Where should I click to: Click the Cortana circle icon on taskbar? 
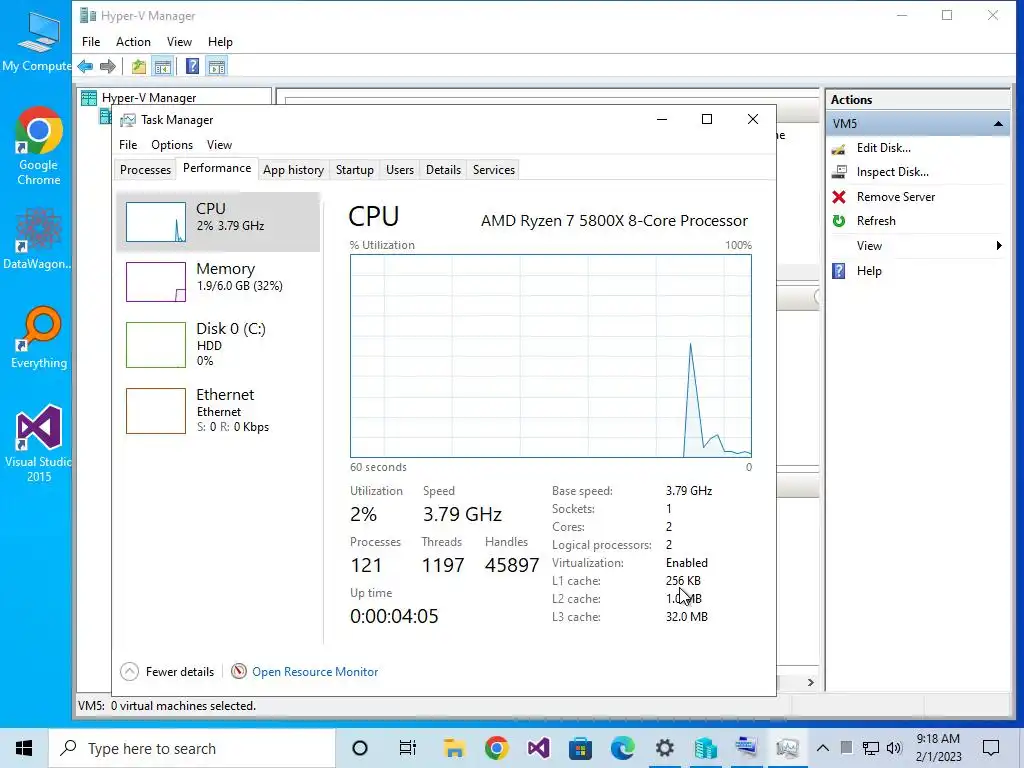tap(360, 748)
